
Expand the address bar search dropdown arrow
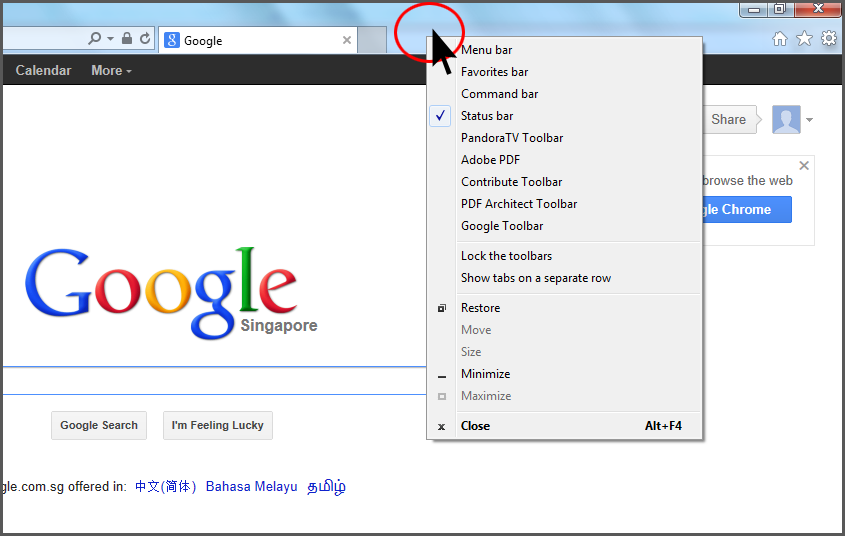110,38
